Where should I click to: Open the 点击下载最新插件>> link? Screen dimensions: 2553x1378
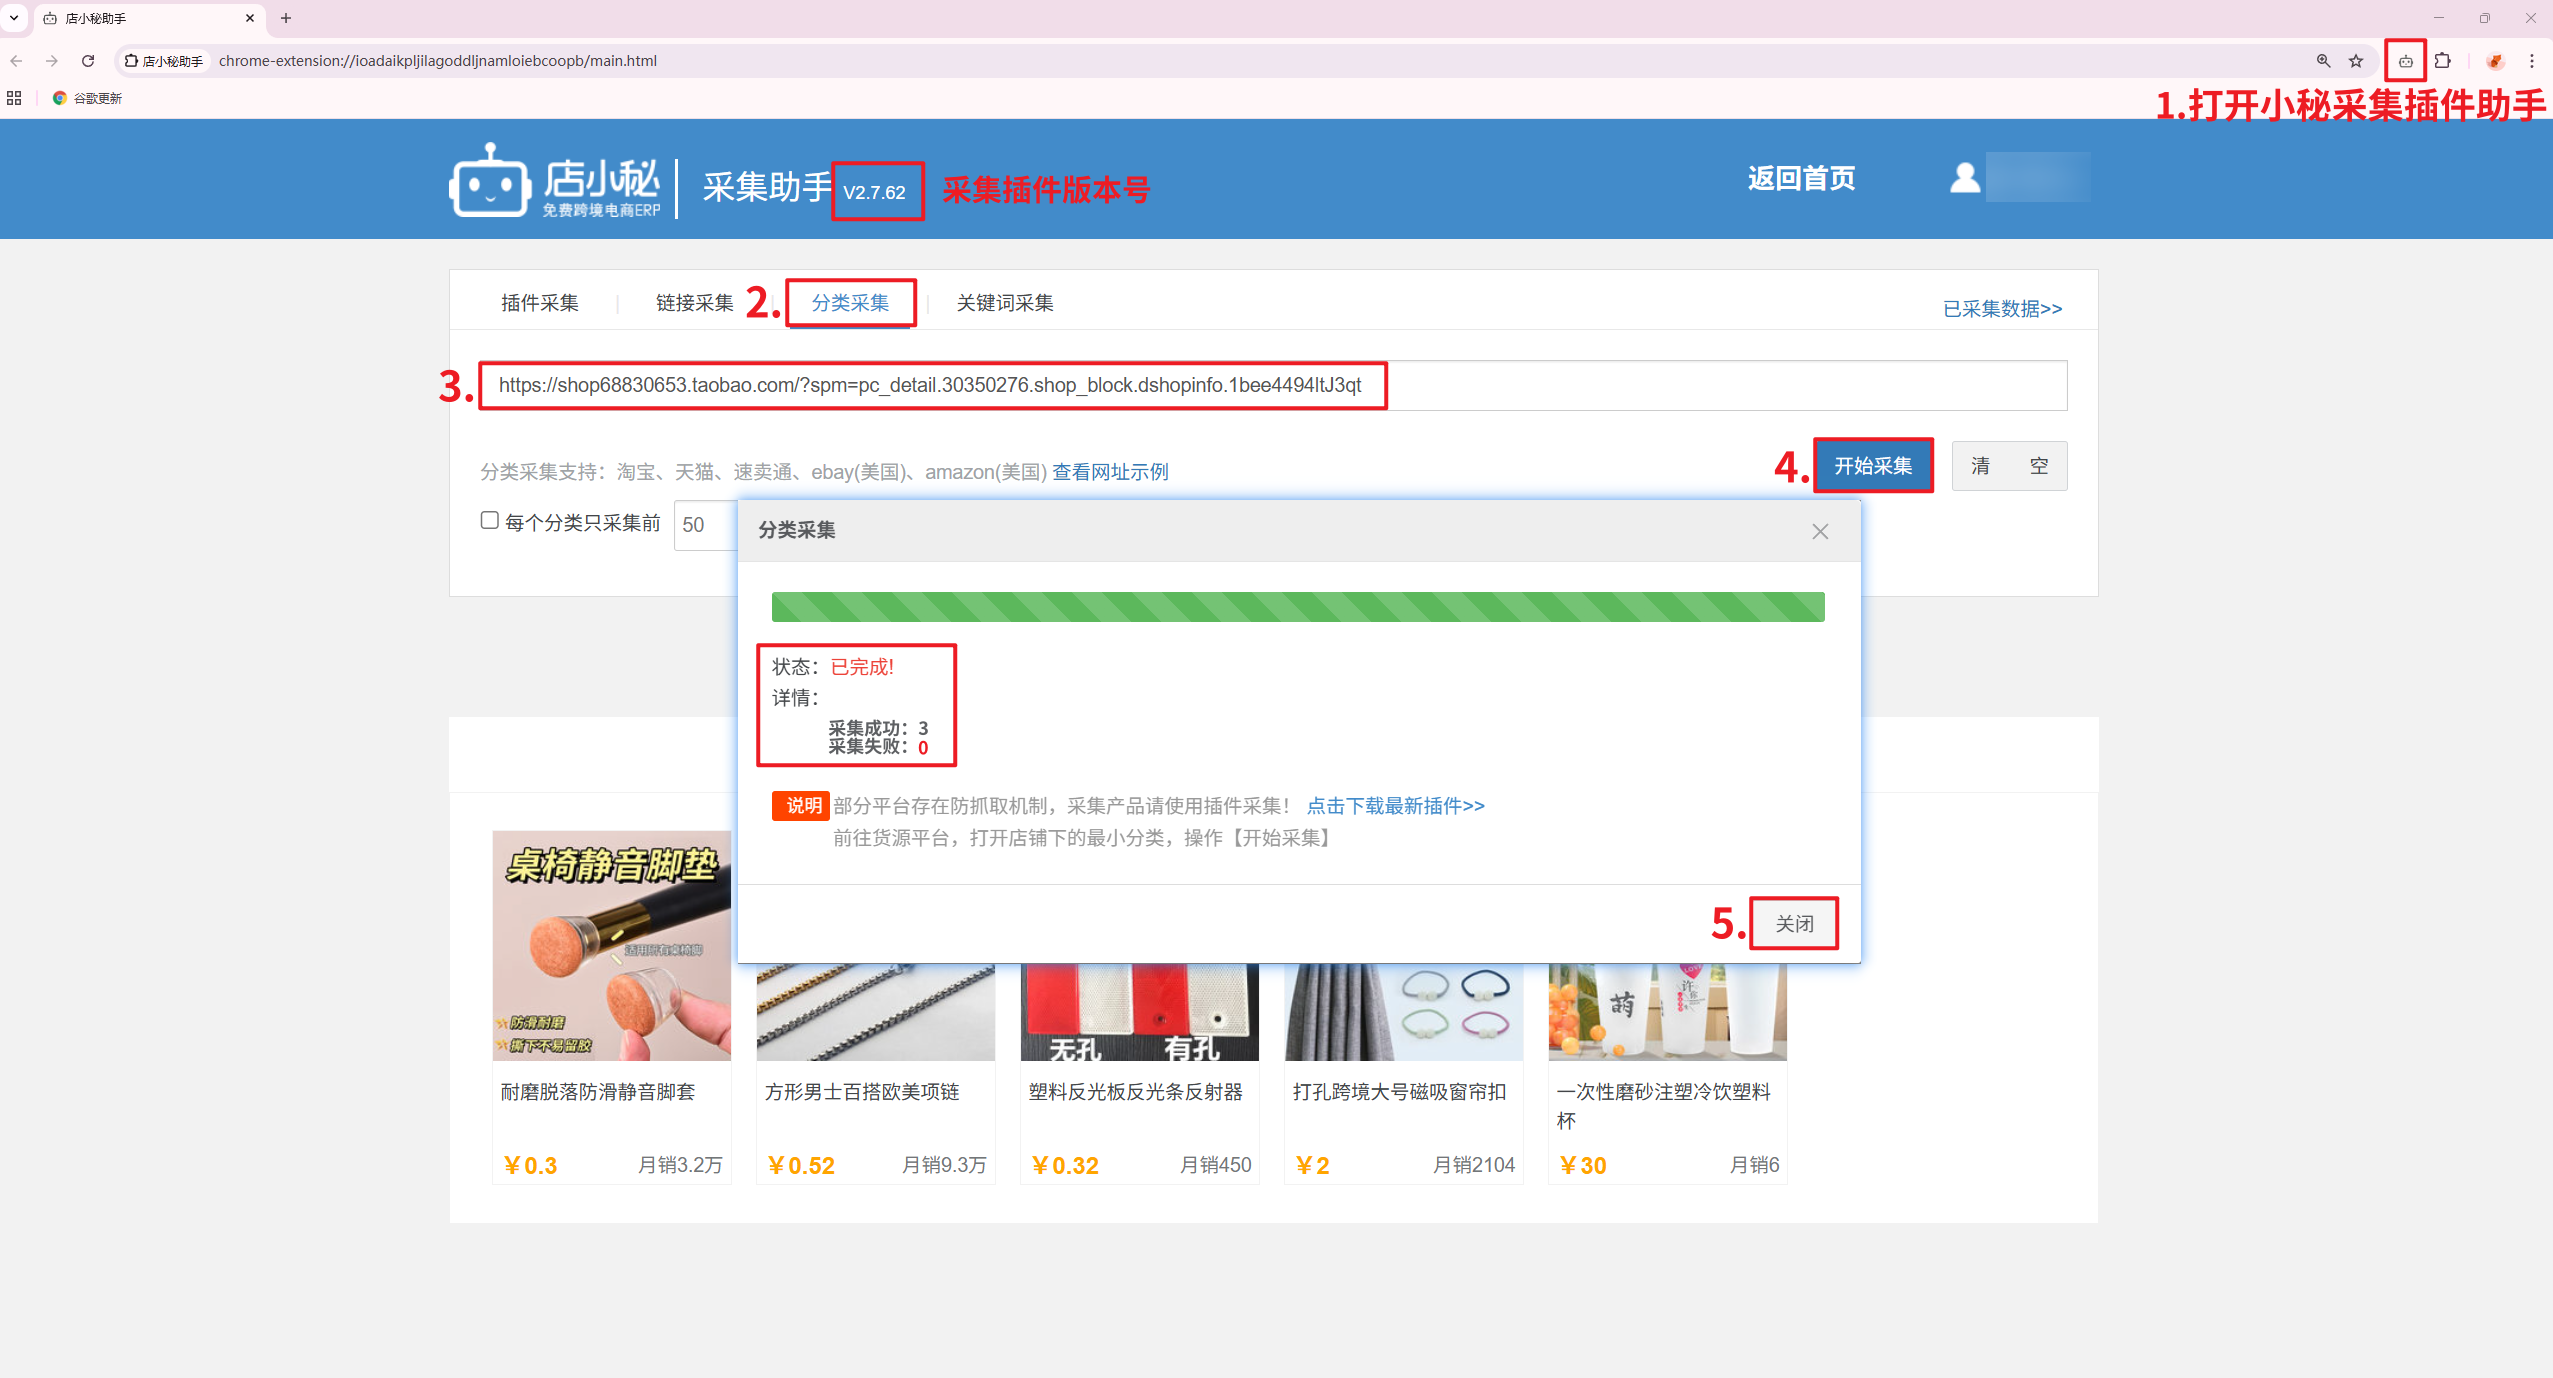pos(1395,805)
